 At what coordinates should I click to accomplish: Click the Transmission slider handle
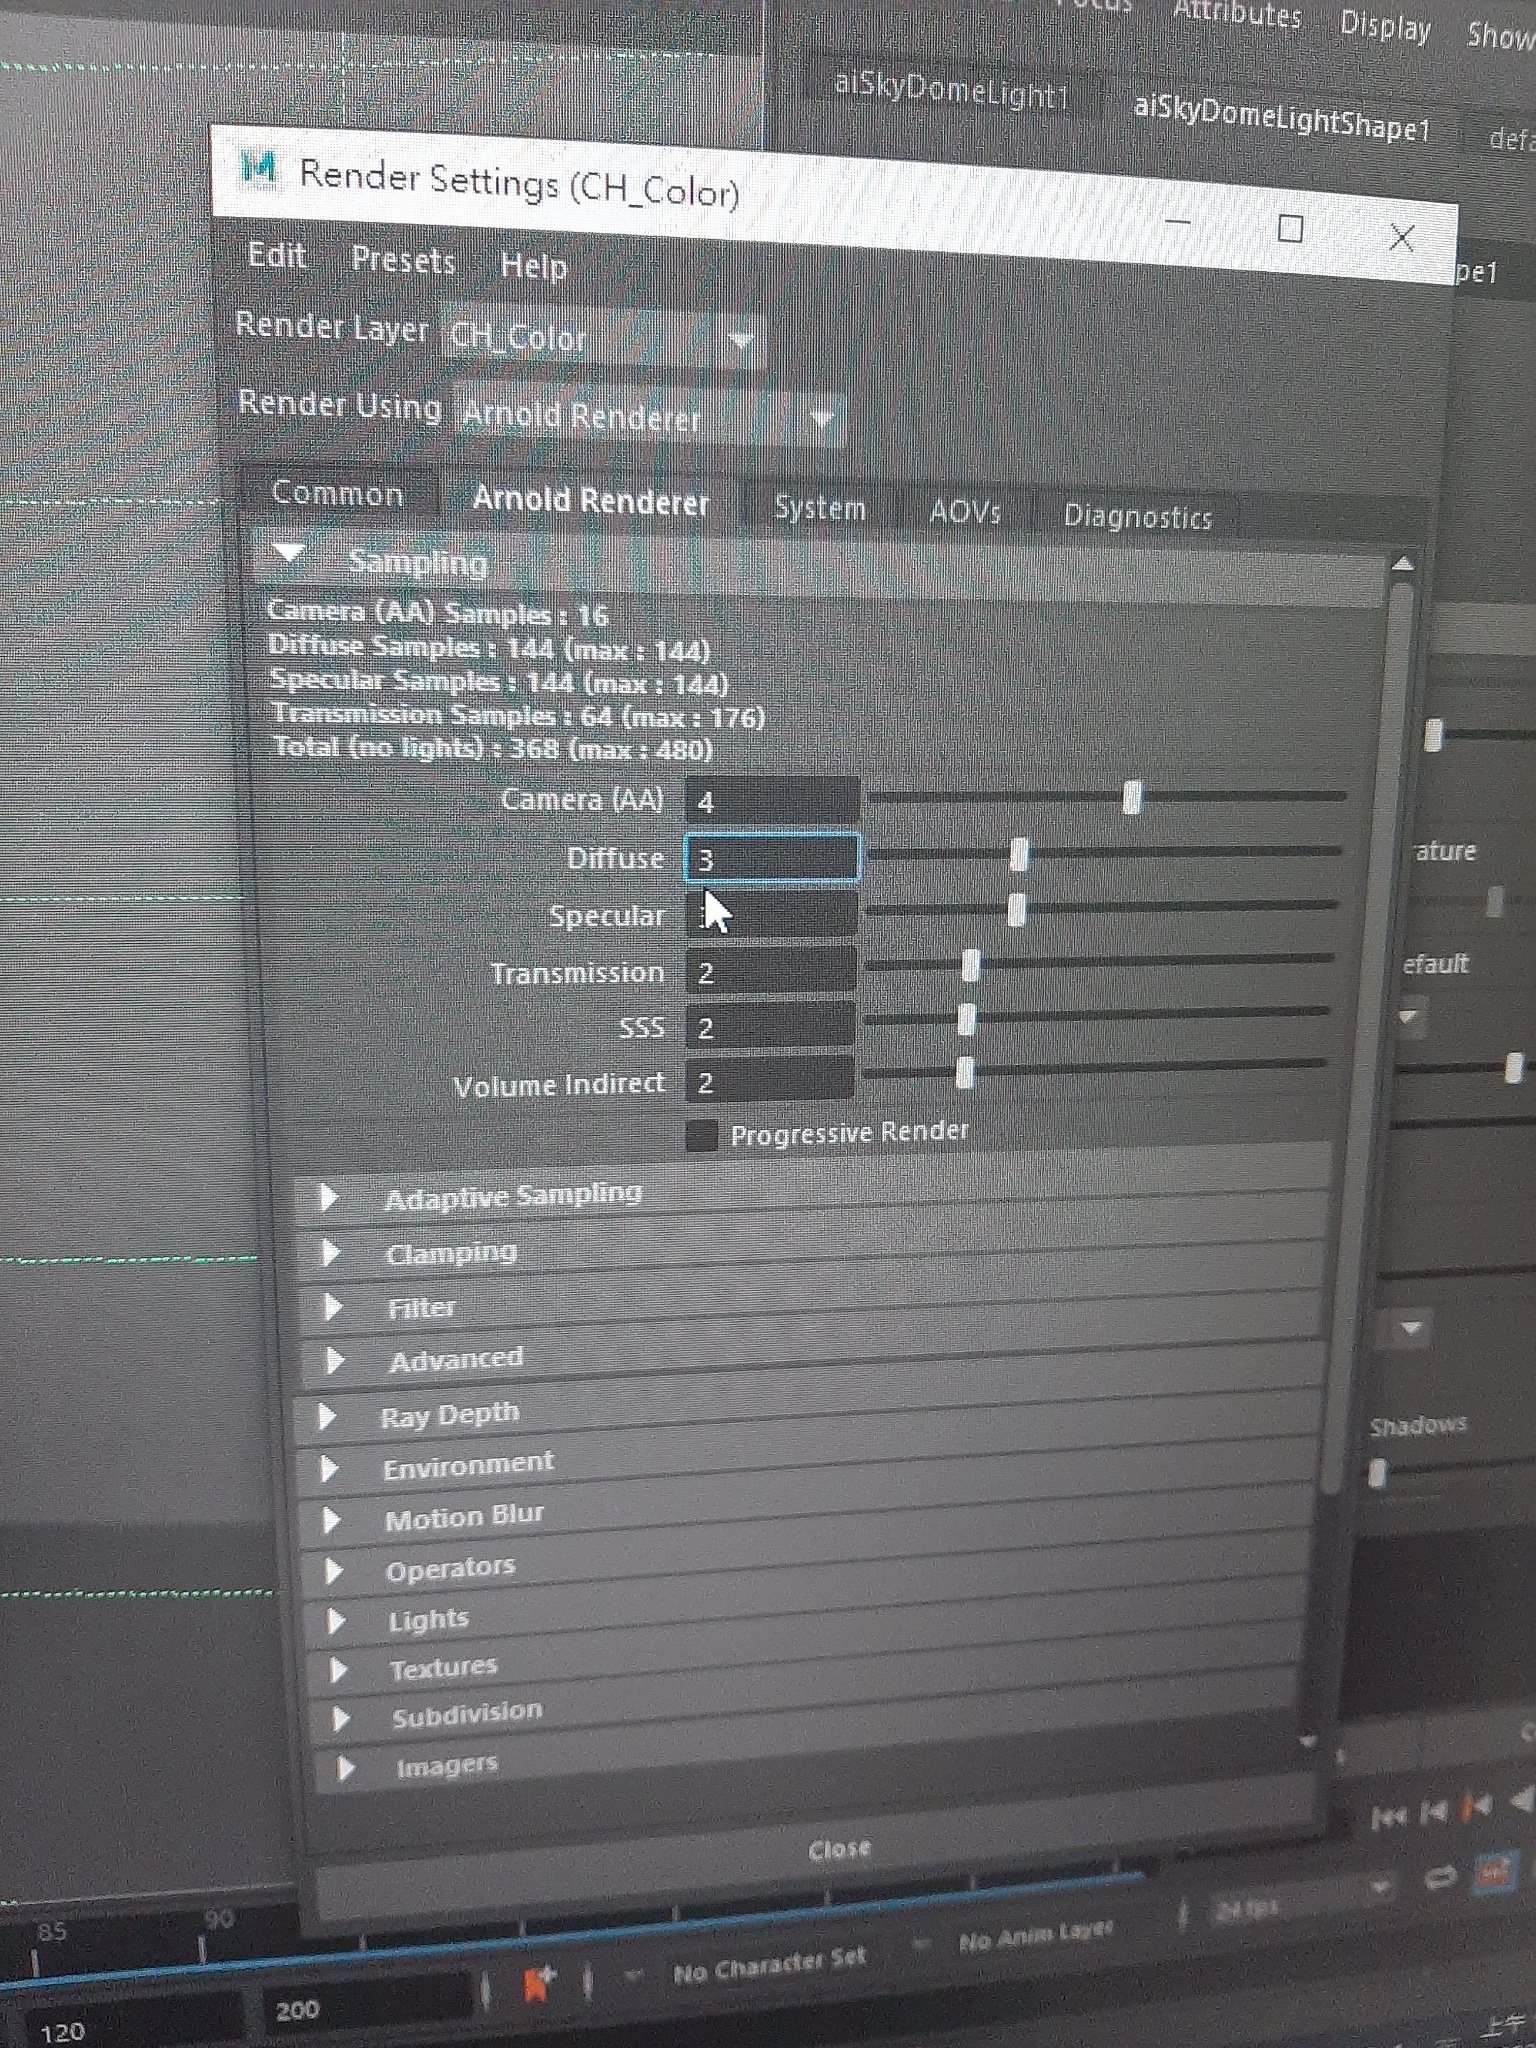click(970, 966)
